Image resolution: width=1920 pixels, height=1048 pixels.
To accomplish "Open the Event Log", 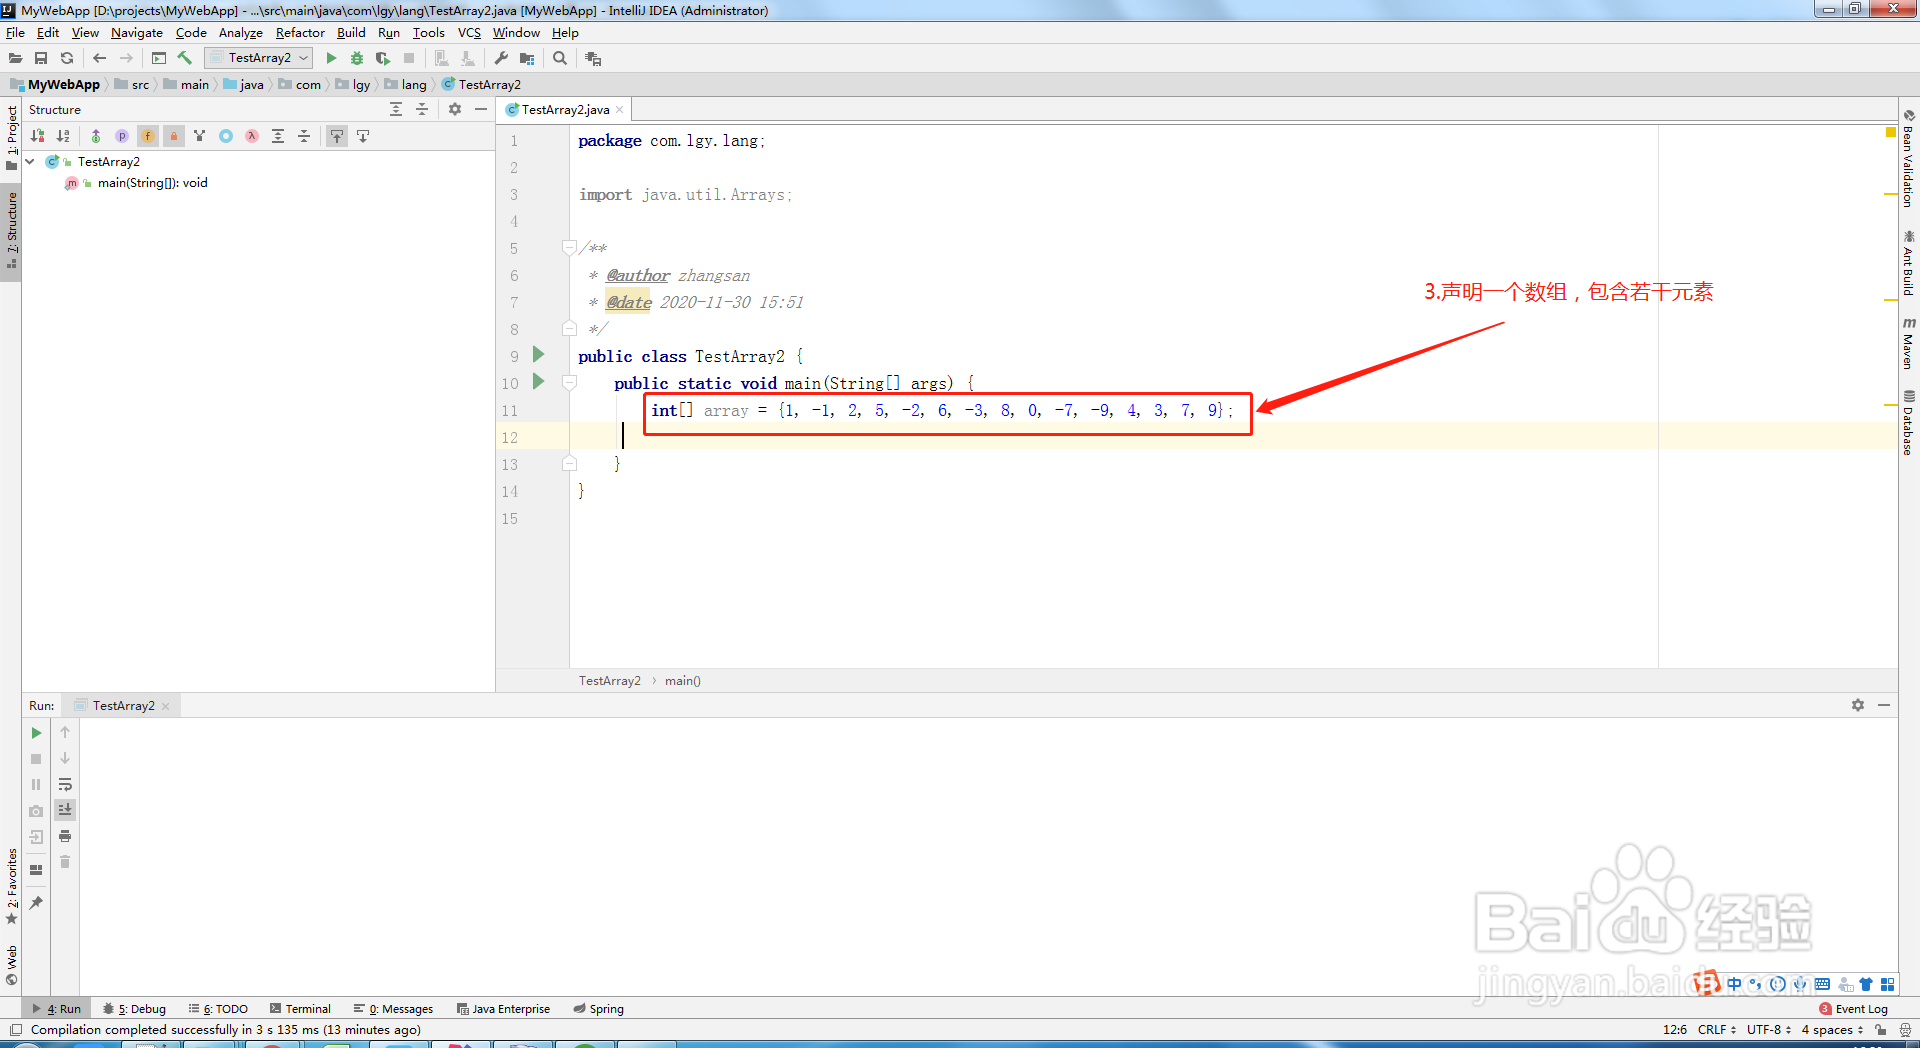I will coord(1853,1009).
